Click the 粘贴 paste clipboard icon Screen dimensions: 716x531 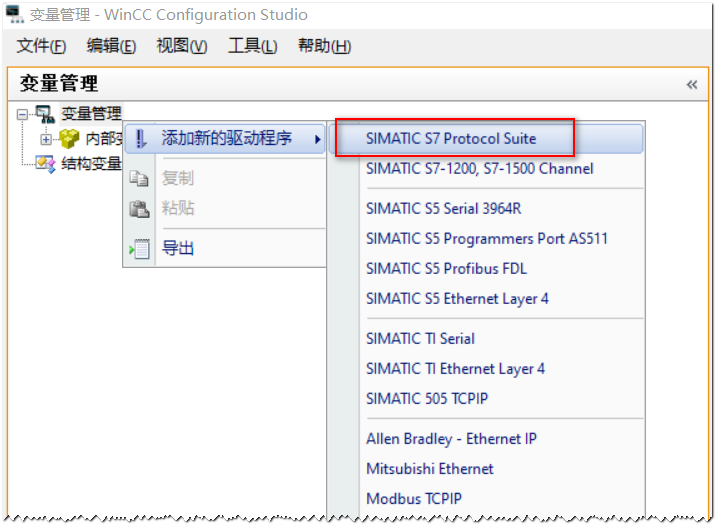(x=139, y=209)
